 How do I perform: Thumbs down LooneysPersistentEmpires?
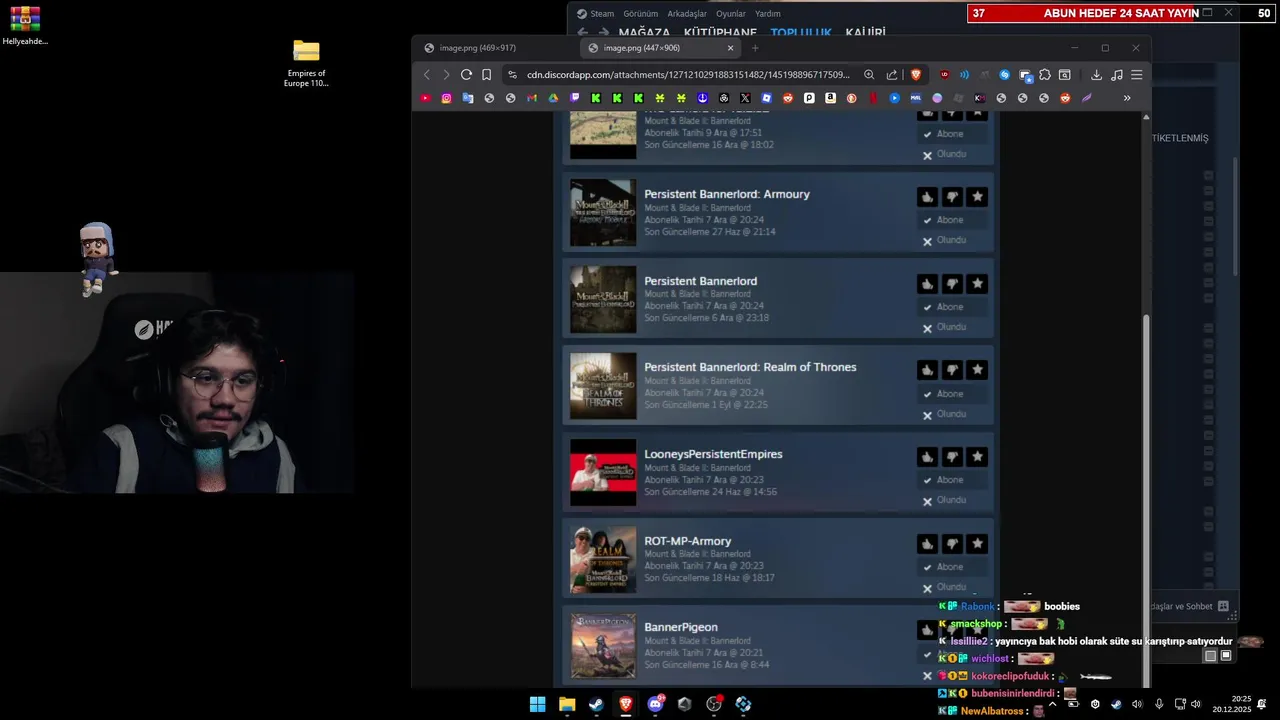click(953, 457)
